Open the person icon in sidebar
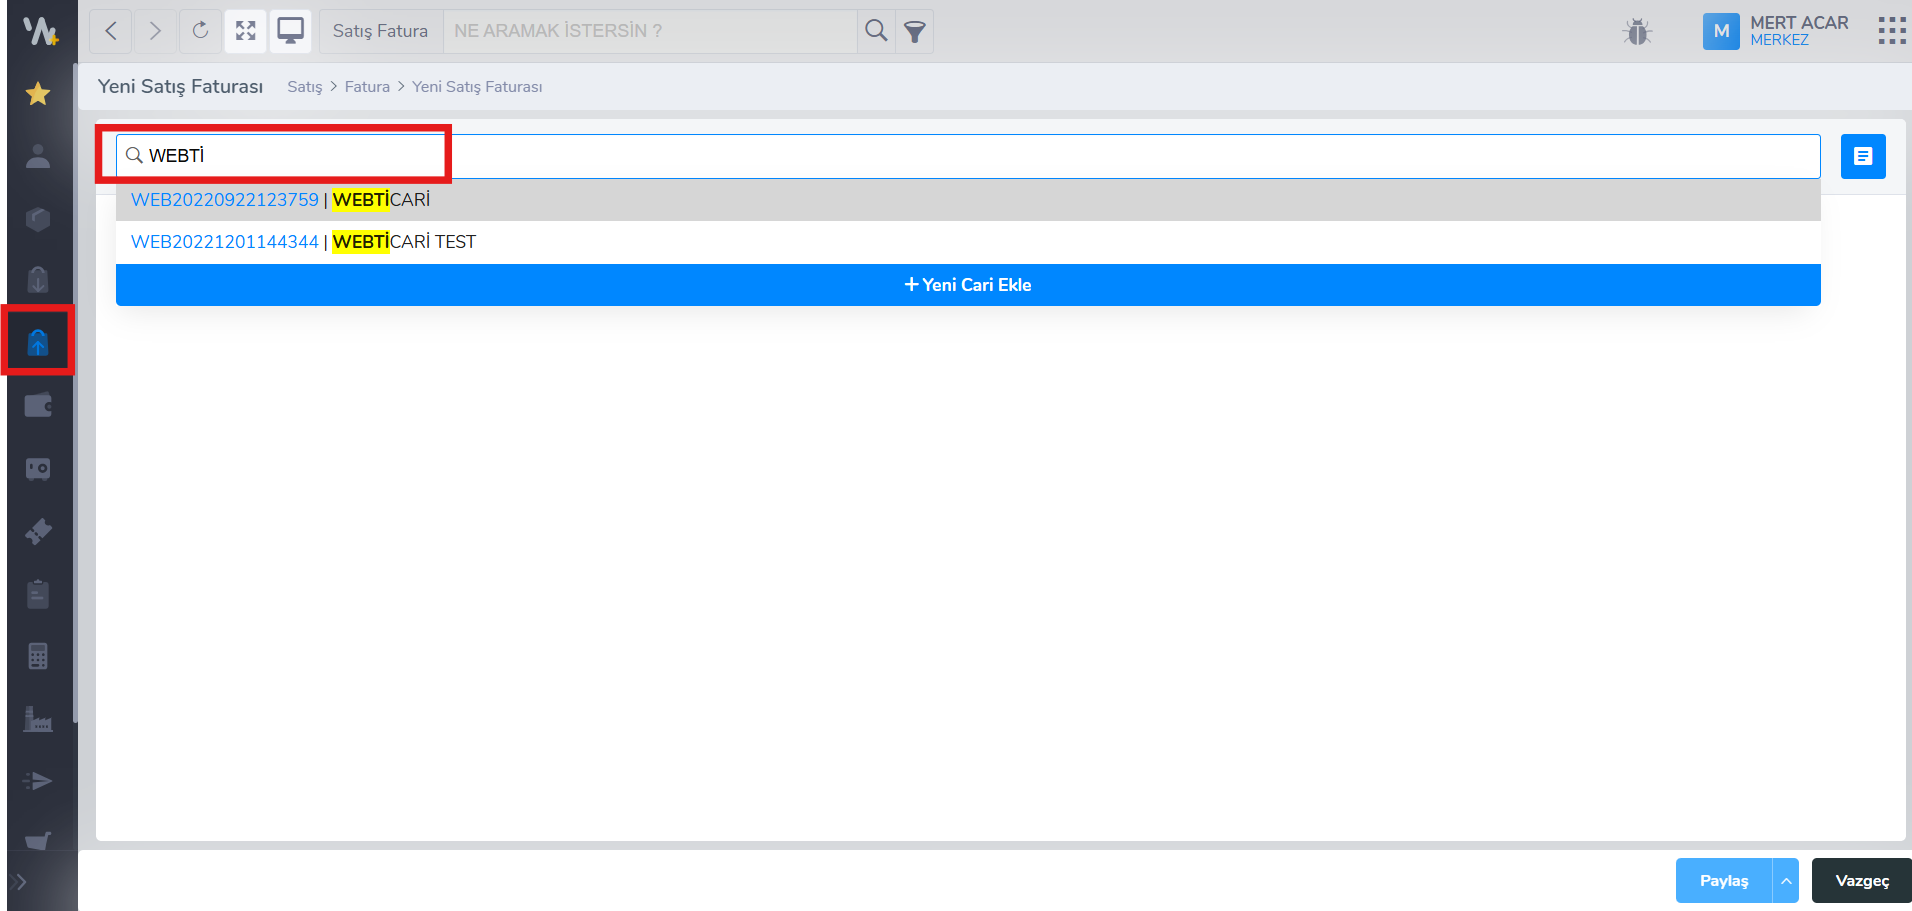This screenshot has width=1912, height=911. (x=38, y=156)
